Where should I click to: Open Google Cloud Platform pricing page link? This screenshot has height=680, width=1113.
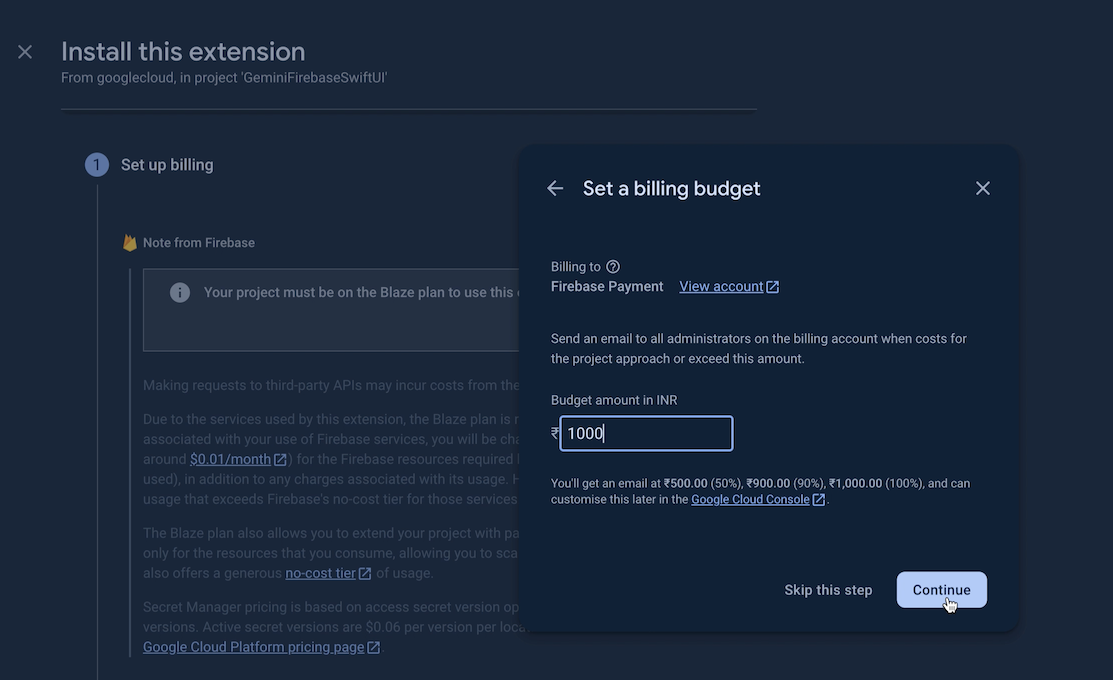253,648
